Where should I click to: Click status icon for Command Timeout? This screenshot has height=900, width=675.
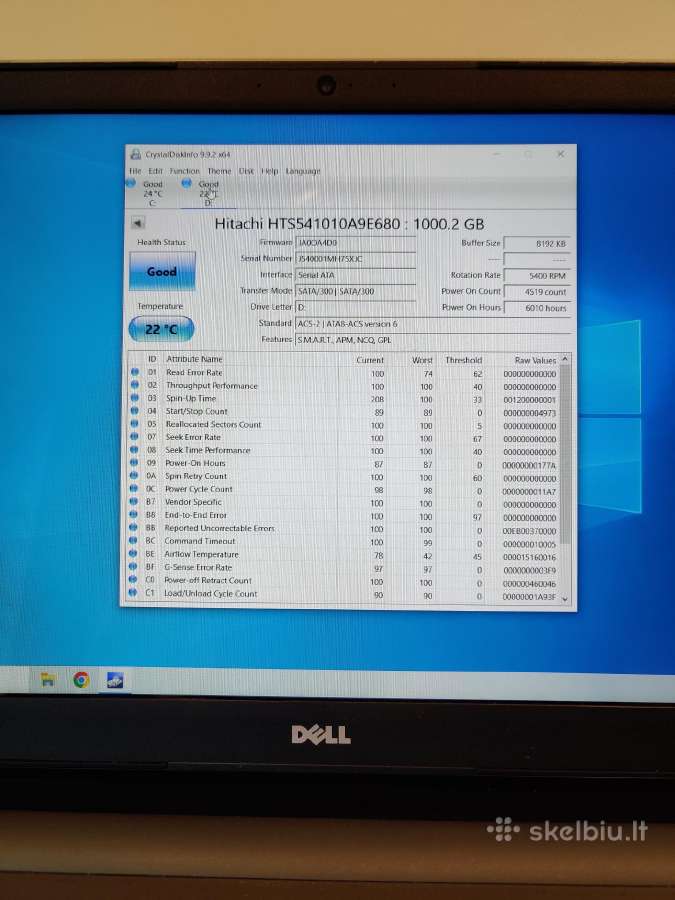(134, 541)
